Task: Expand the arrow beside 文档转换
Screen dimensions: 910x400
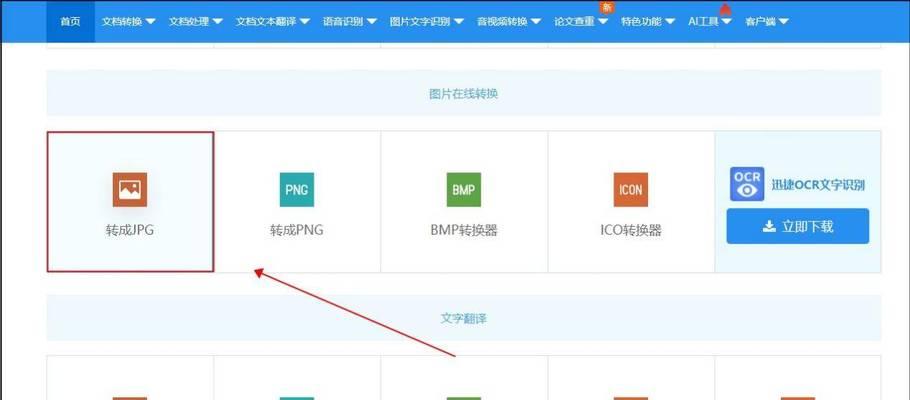Action: click(x=150, y=22)
